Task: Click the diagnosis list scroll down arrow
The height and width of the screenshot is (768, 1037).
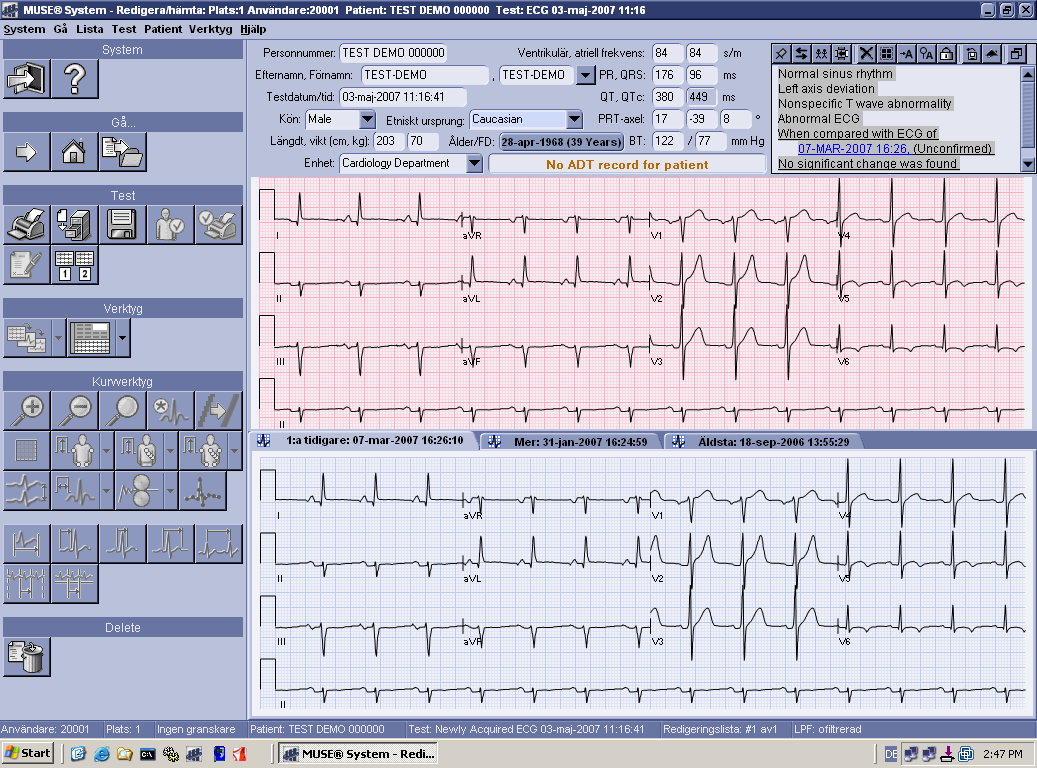Action: tap(1027, 164)
